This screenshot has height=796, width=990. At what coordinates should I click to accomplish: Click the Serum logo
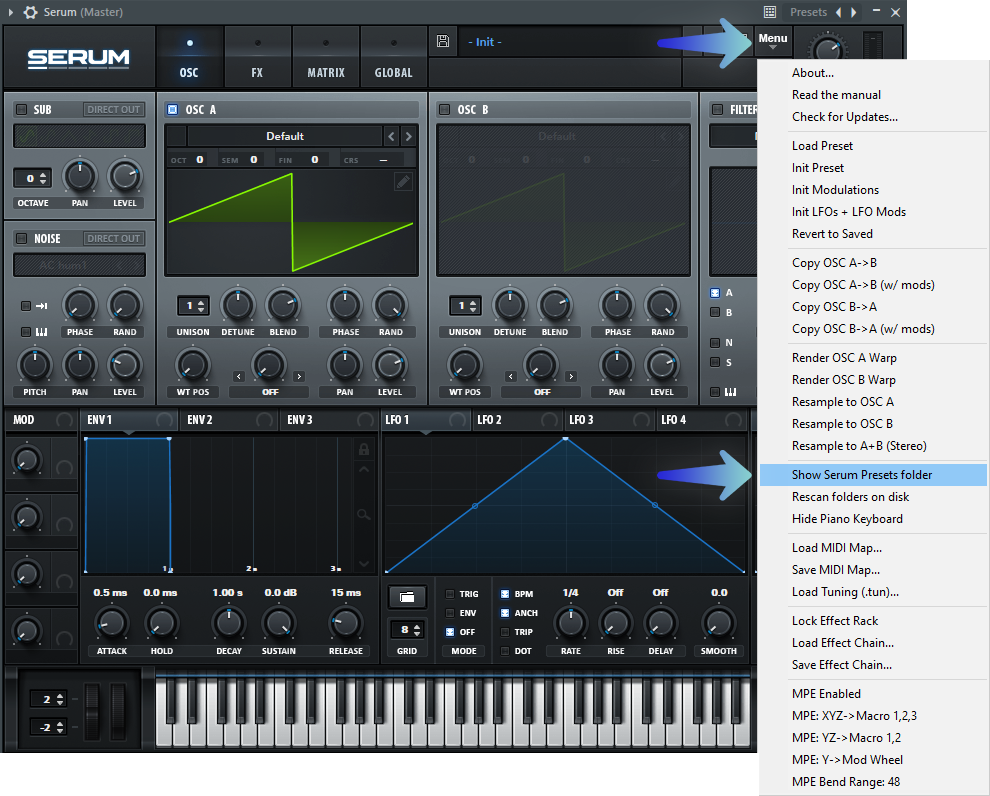(x=79, y=59)
